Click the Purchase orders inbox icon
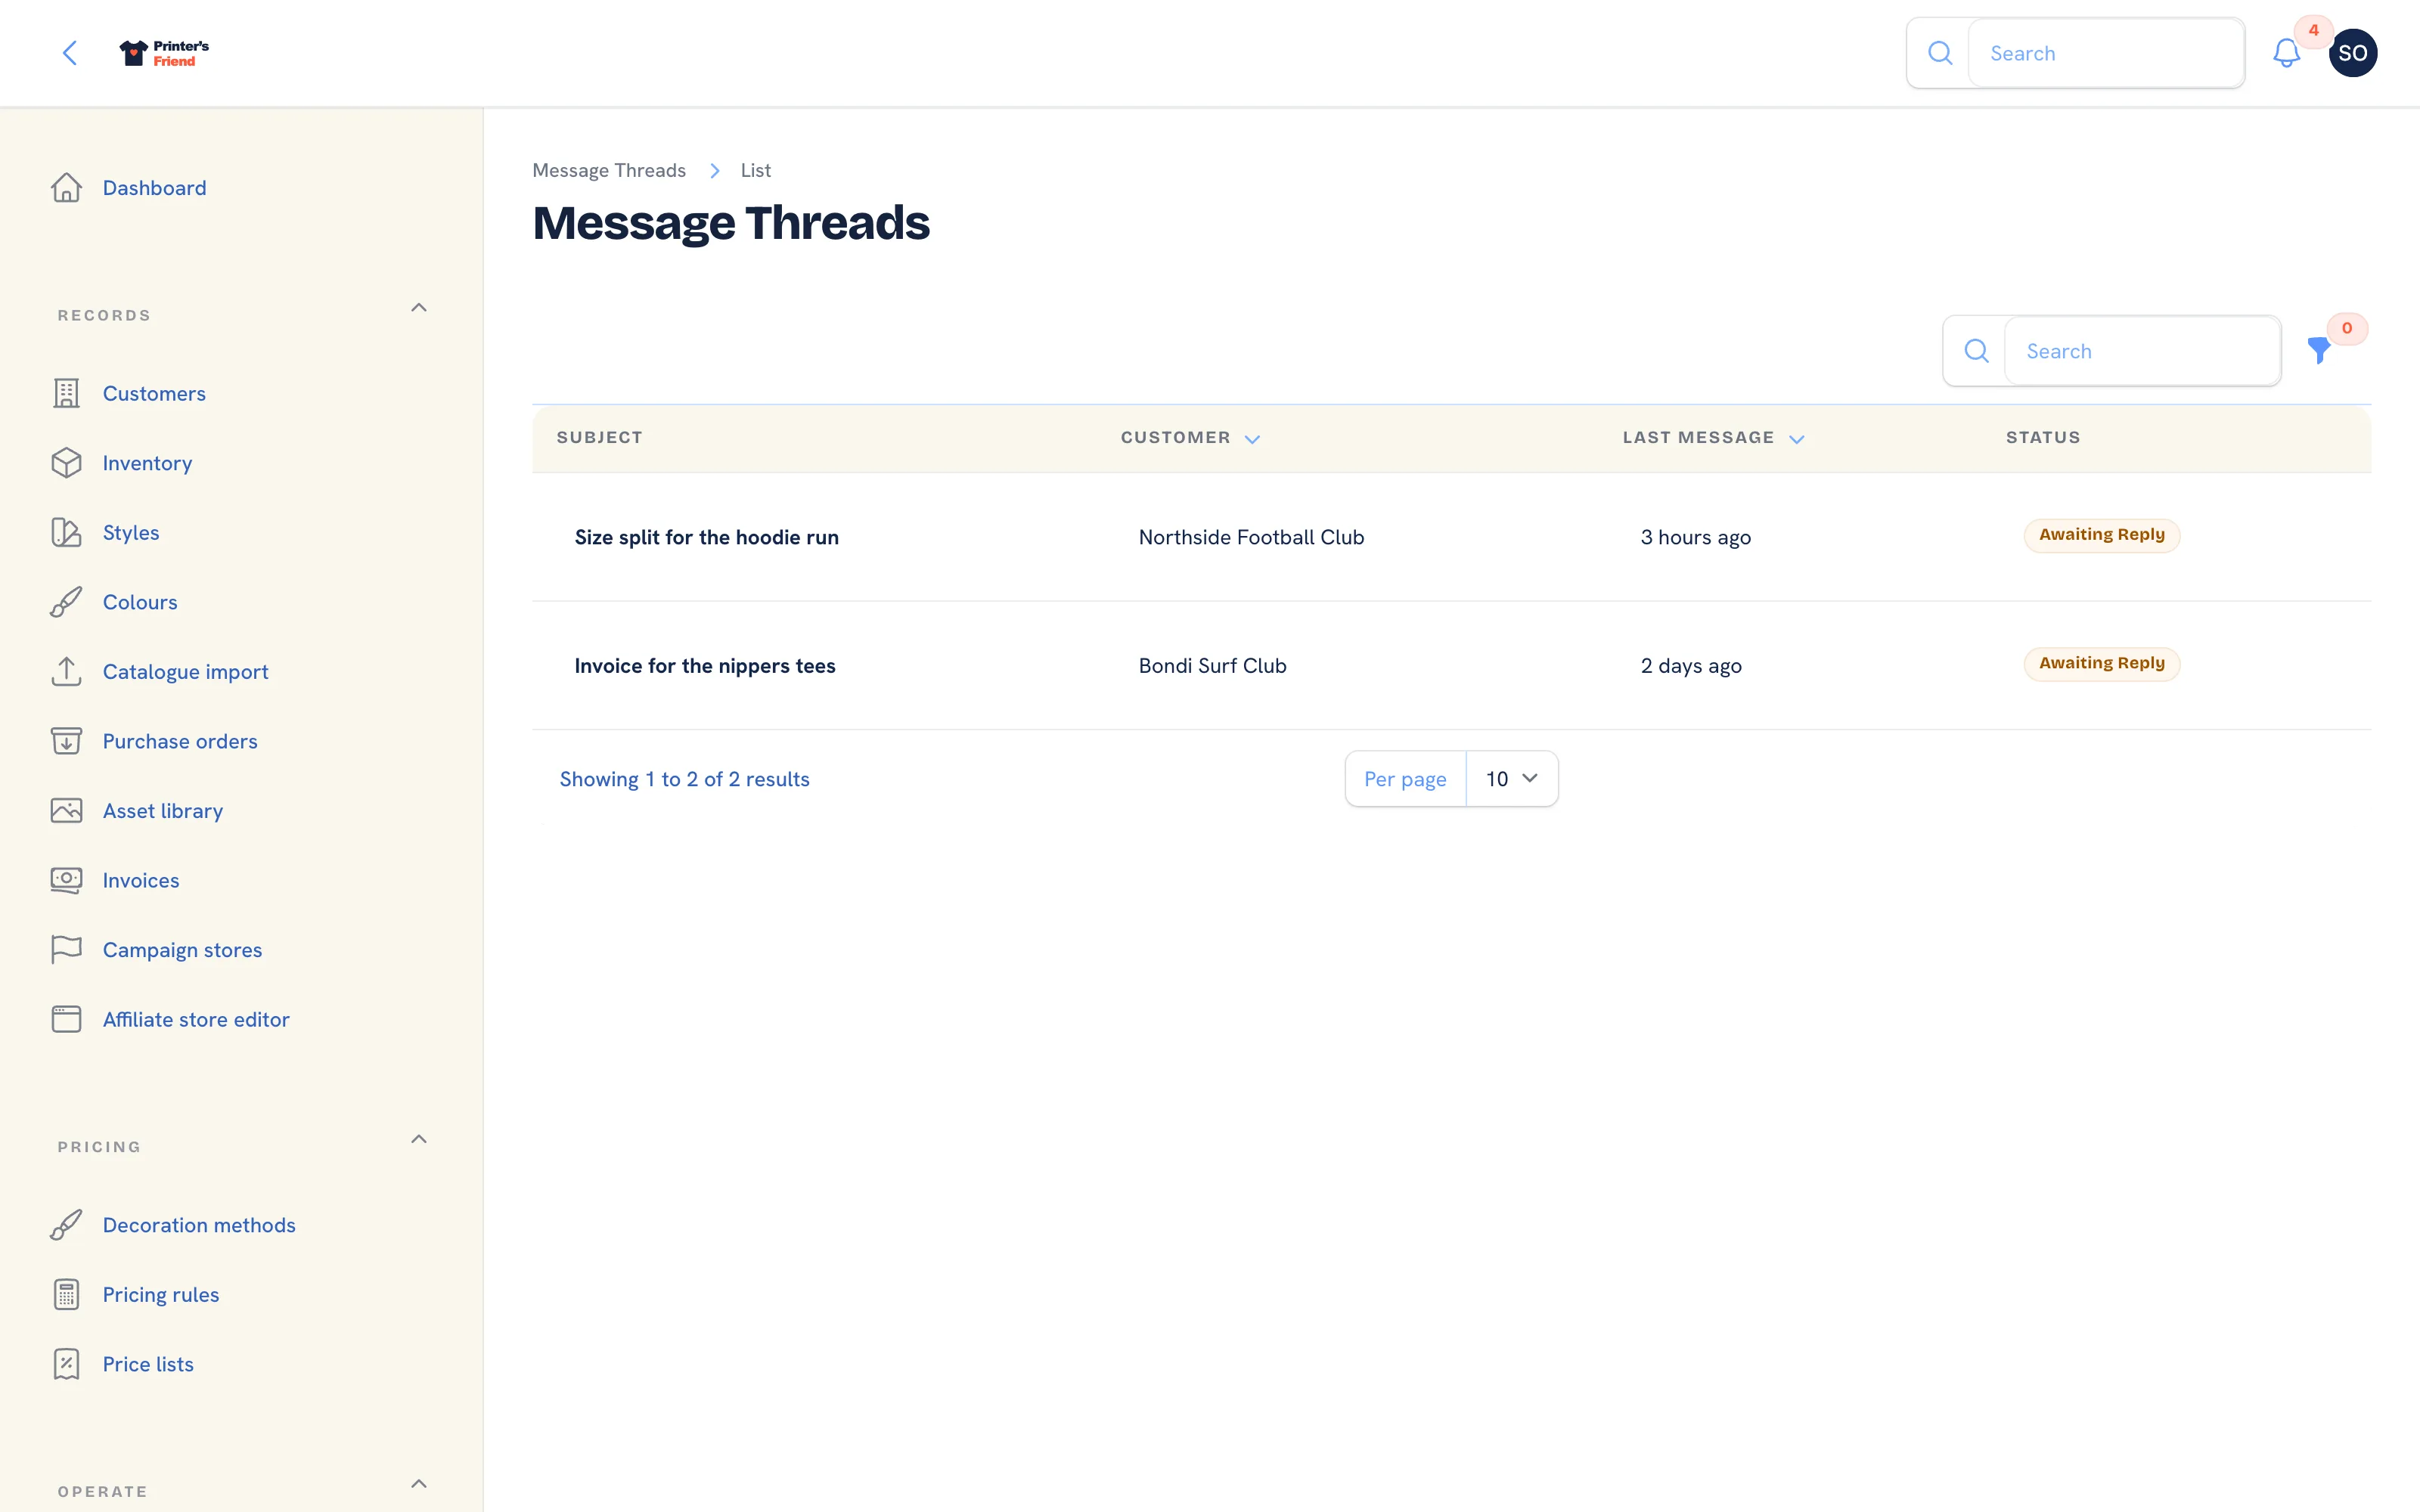Viewport: 2420px width, 1512px height. (66, 741)
